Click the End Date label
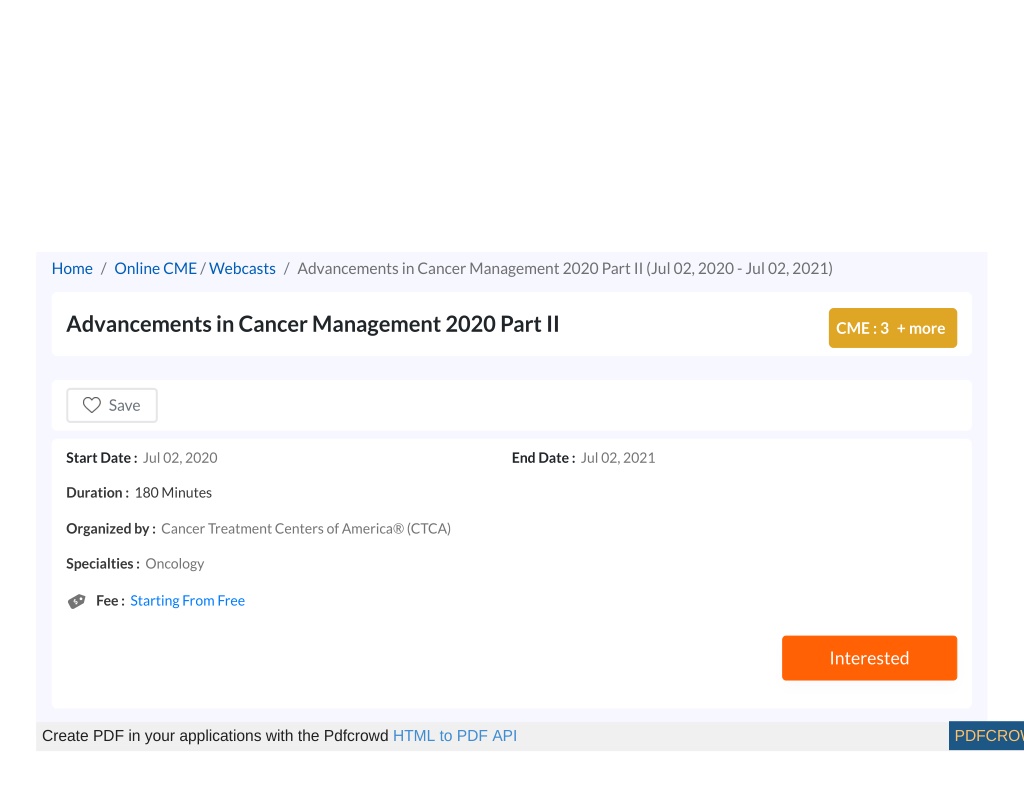The width and height of the screenshot is (1024, 791). 543,458
